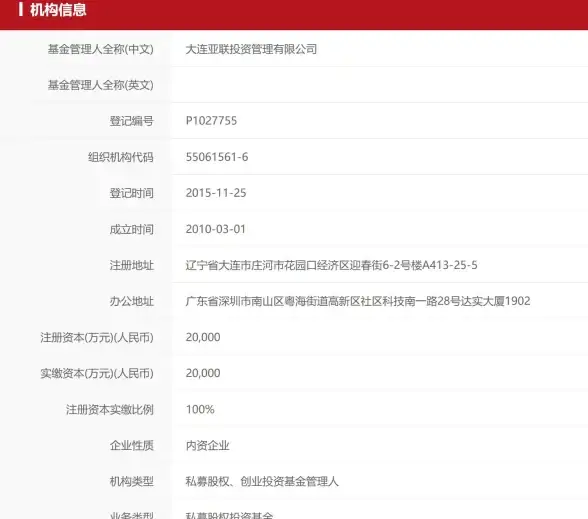This screenshot has height=519, width=588.
Task: Select the 内资企业 value
Action: [207, 446]
